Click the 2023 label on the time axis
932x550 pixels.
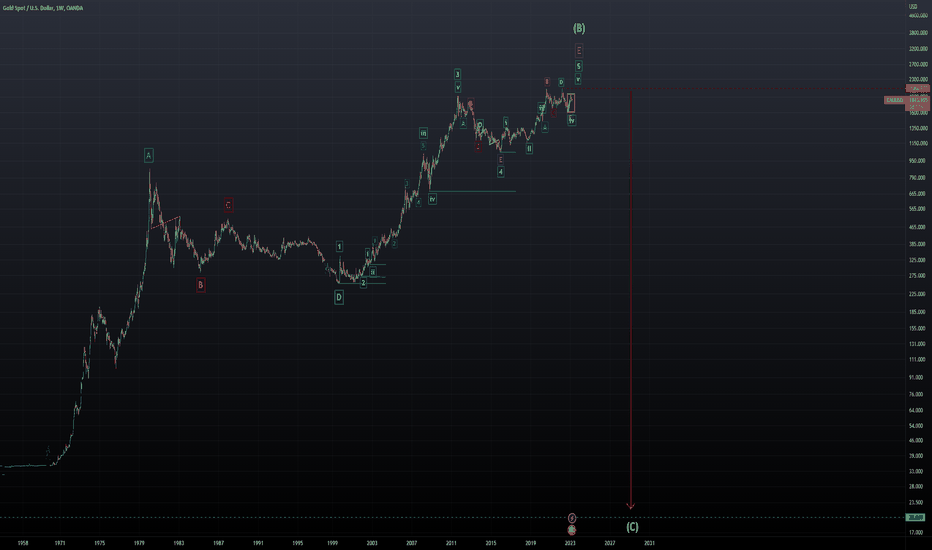pyautogui.click(x=570, y=543)
